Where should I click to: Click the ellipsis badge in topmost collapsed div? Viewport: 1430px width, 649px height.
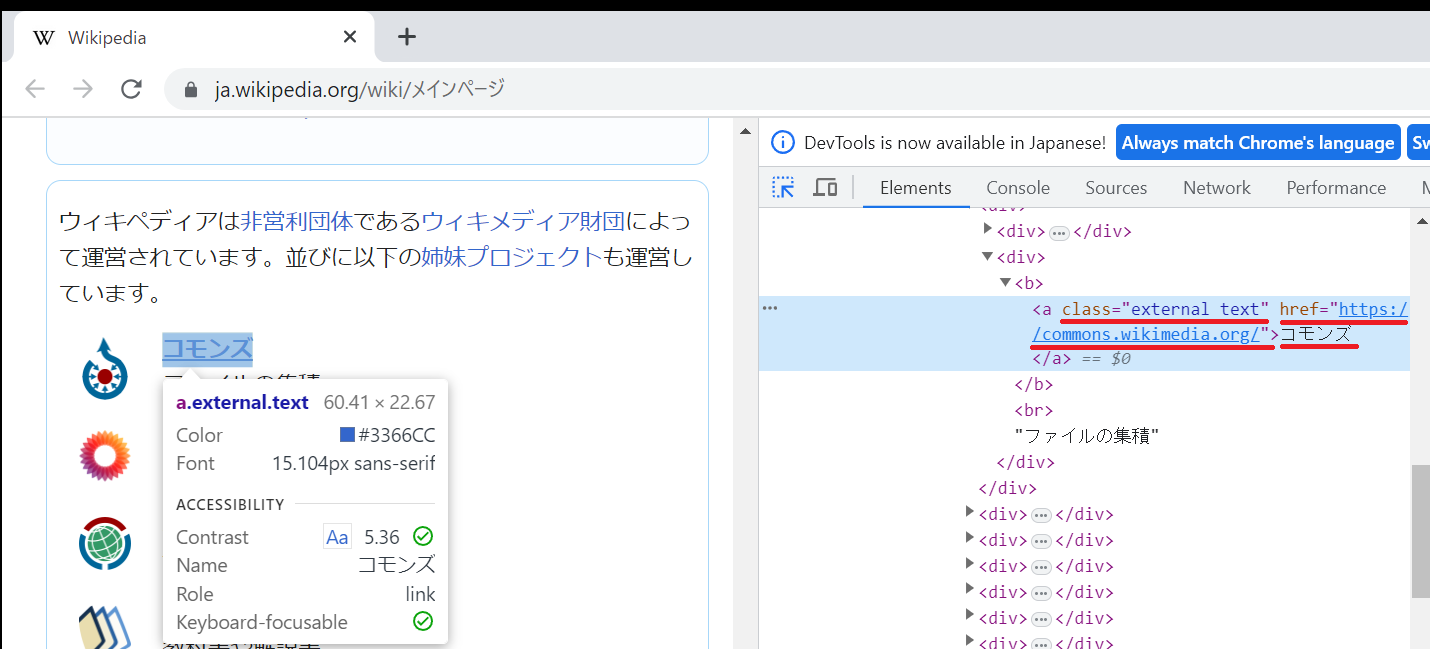click(1060, 233)
